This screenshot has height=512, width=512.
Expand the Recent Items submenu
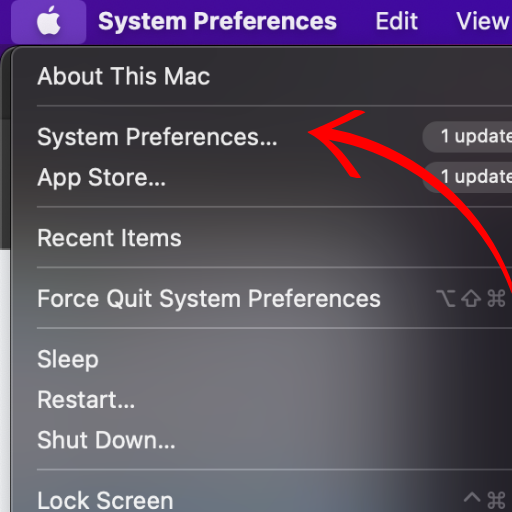tap(109, 238)
